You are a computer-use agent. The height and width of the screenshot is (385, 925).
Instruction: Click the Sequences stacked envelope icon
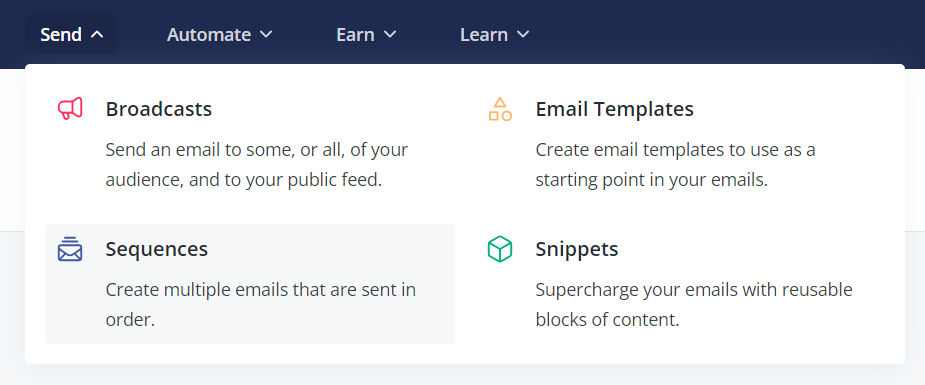click(70, 249)
